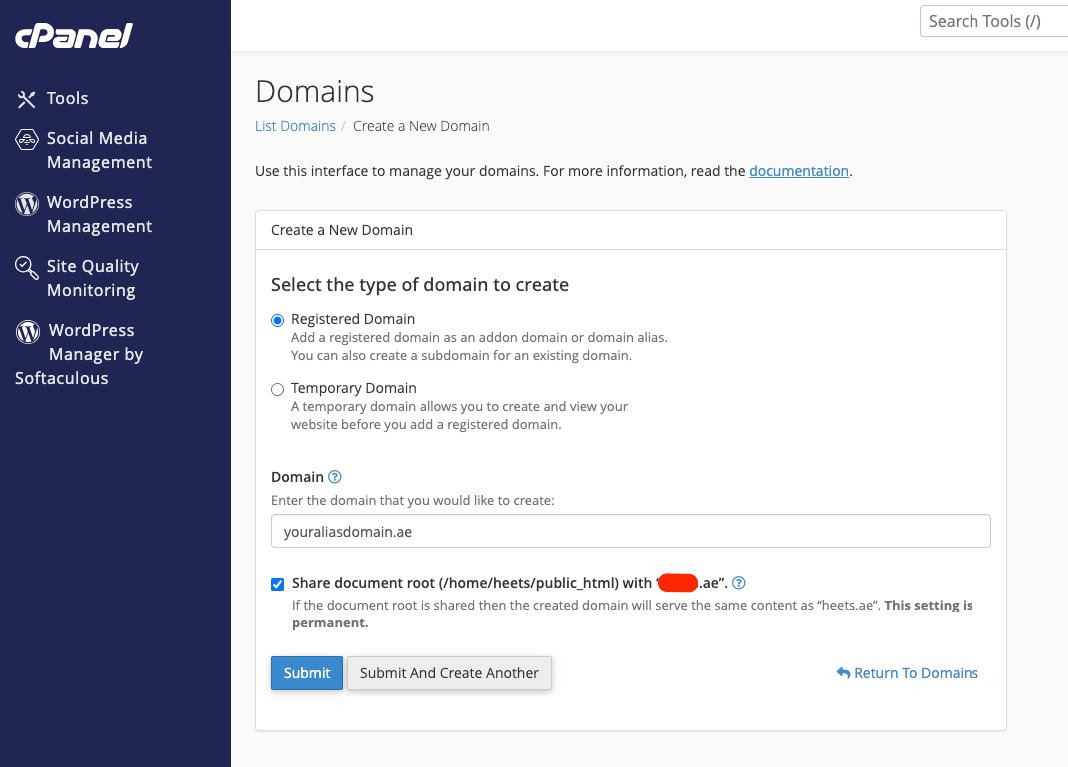The image size is (1068, 767).
Task: Click the help icon next to Domain label
Action: click(x=334, y=477)
